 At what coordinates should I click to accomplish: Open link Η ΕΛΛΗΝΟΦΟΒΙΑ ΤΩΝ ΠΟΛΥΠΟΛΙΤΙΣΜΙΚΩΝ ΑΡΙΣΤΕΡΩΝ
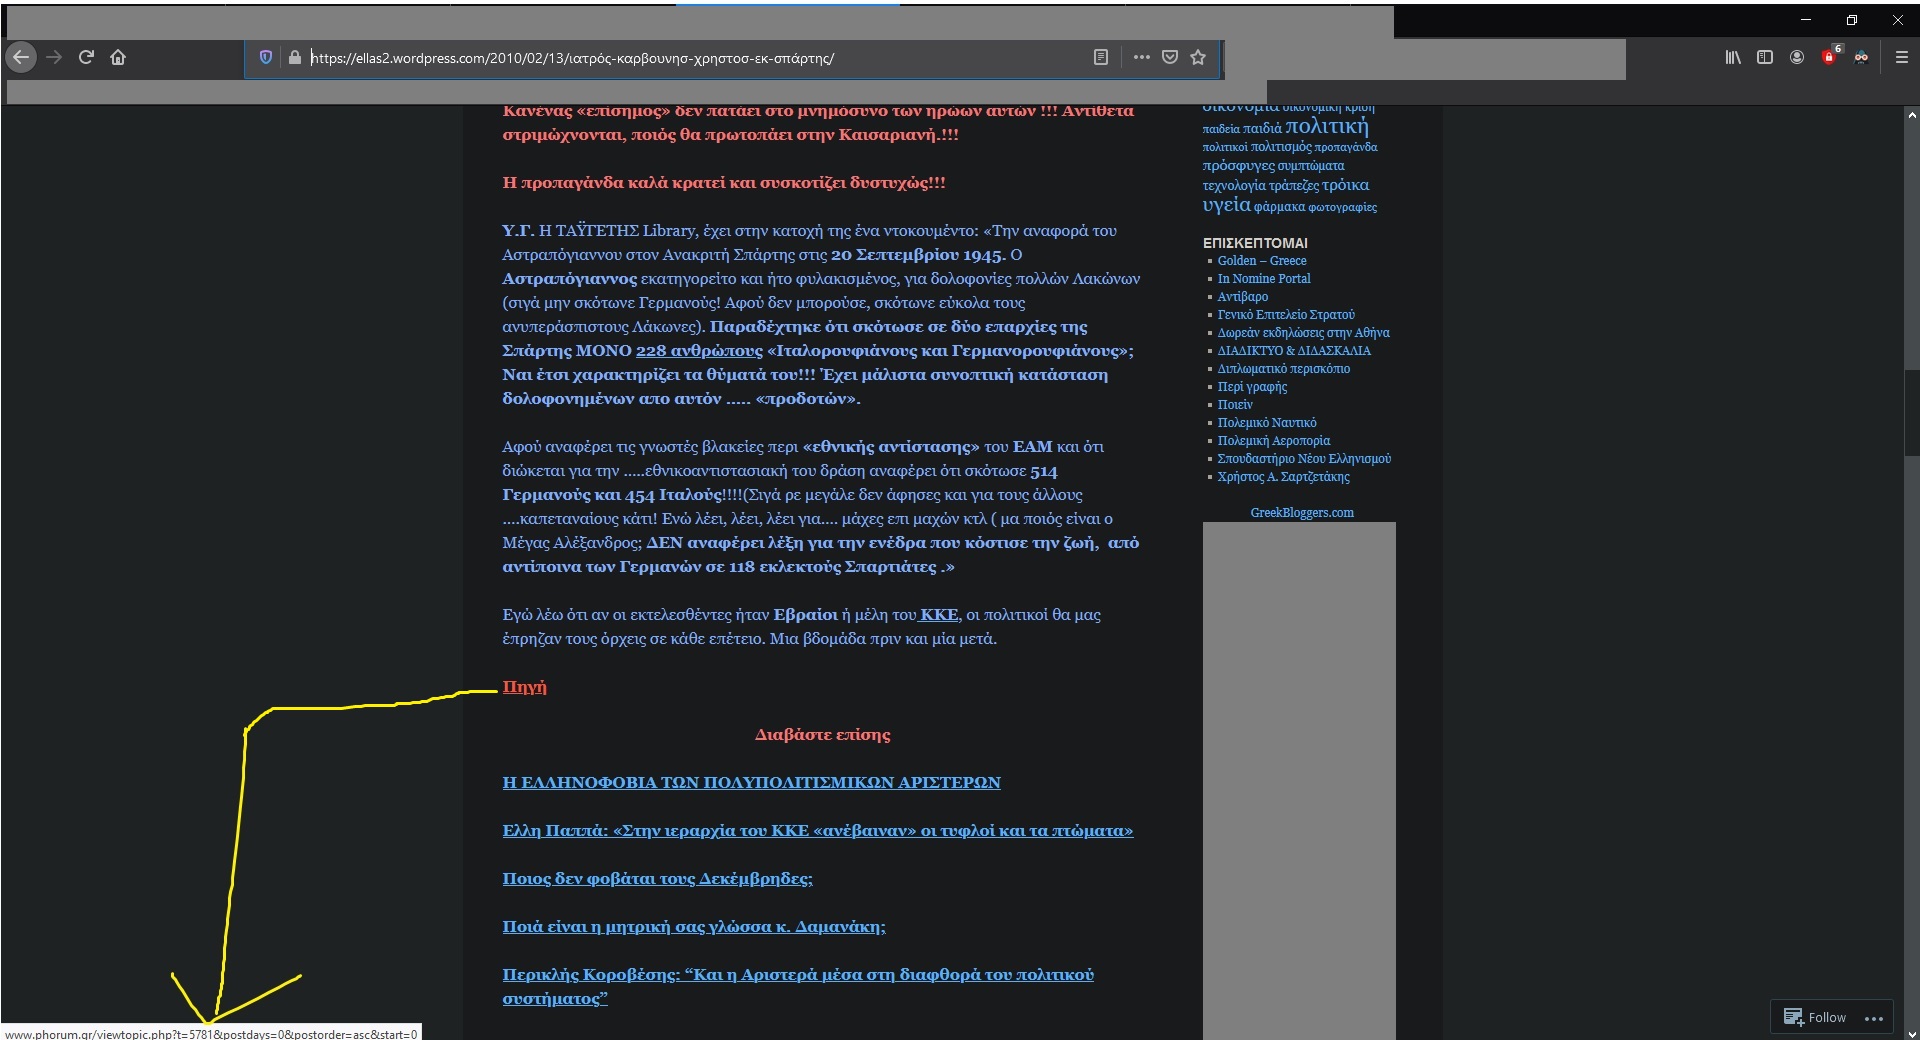pyautogui.click(x=751, y=782)
